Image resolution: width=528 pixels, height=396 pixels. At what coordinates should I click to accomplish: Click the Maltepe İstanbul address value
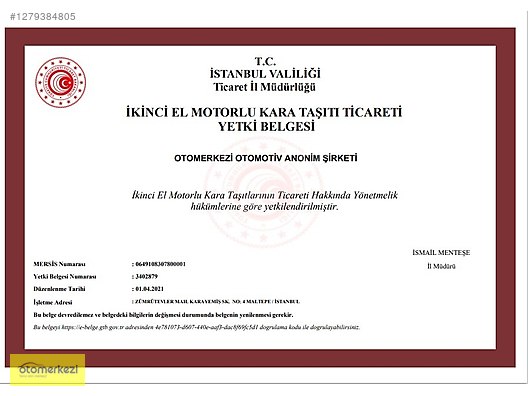pos(216,301)
